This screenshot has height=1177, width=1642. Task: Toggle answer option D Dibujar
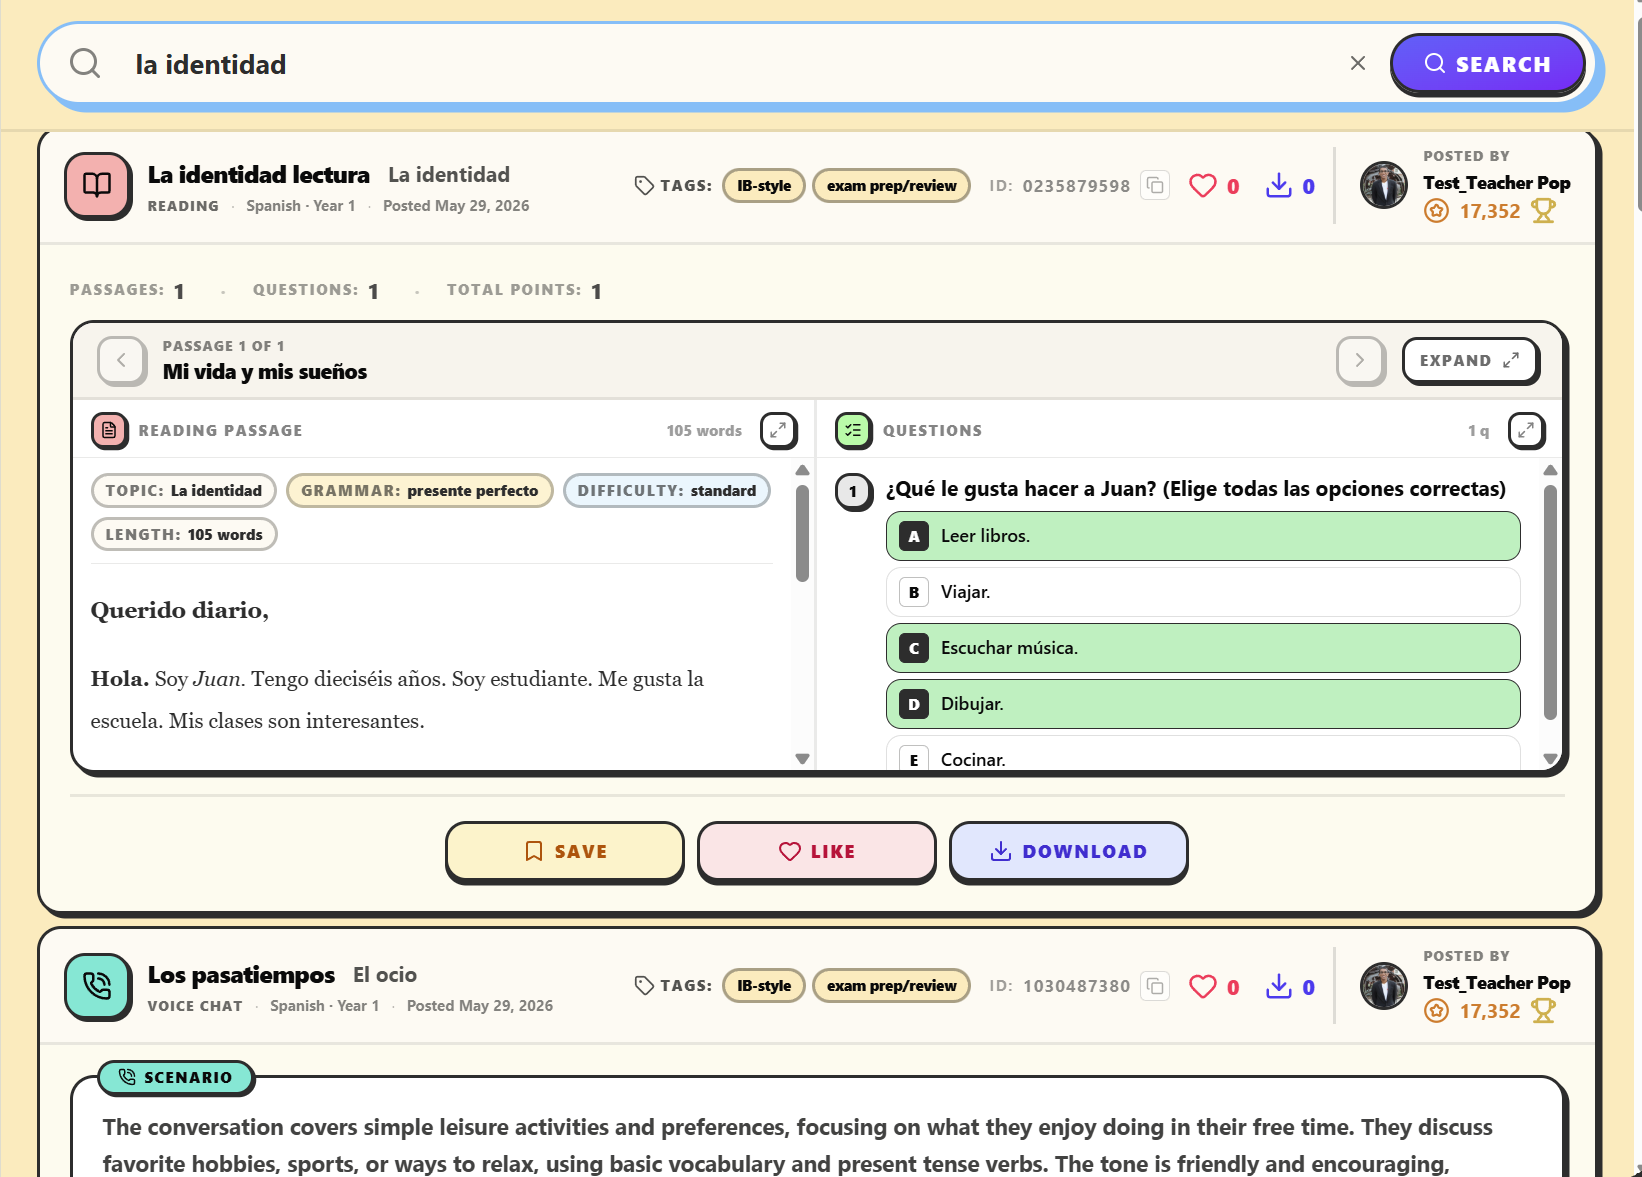point(1203,704)
